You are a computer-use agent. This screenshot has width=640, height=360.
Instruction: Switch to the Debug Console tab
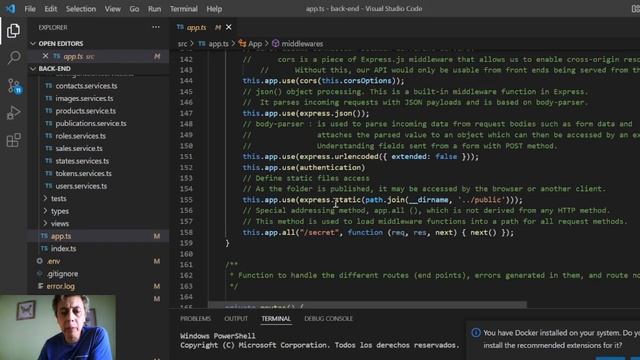coord(329,318)
